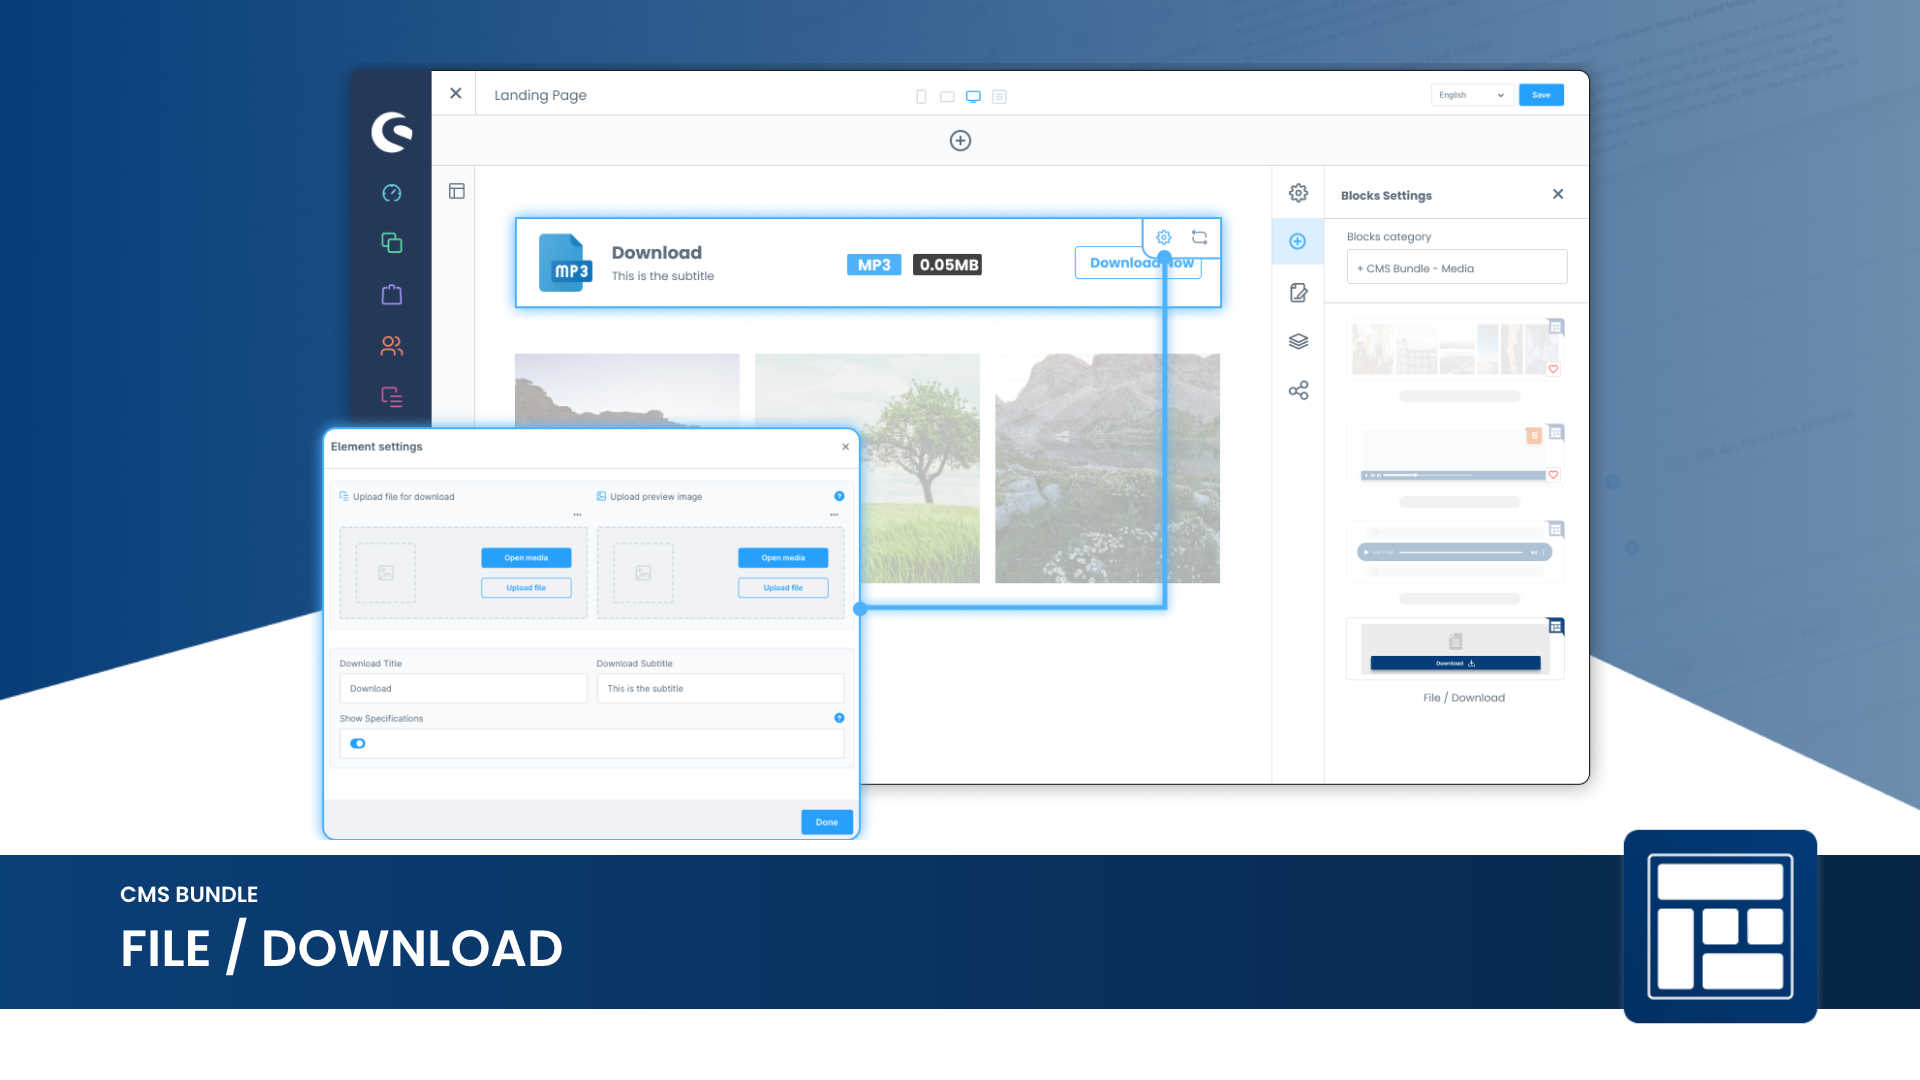Favorite the video block via heart
1920x1080 pixels.
(x=1553, y=475)
